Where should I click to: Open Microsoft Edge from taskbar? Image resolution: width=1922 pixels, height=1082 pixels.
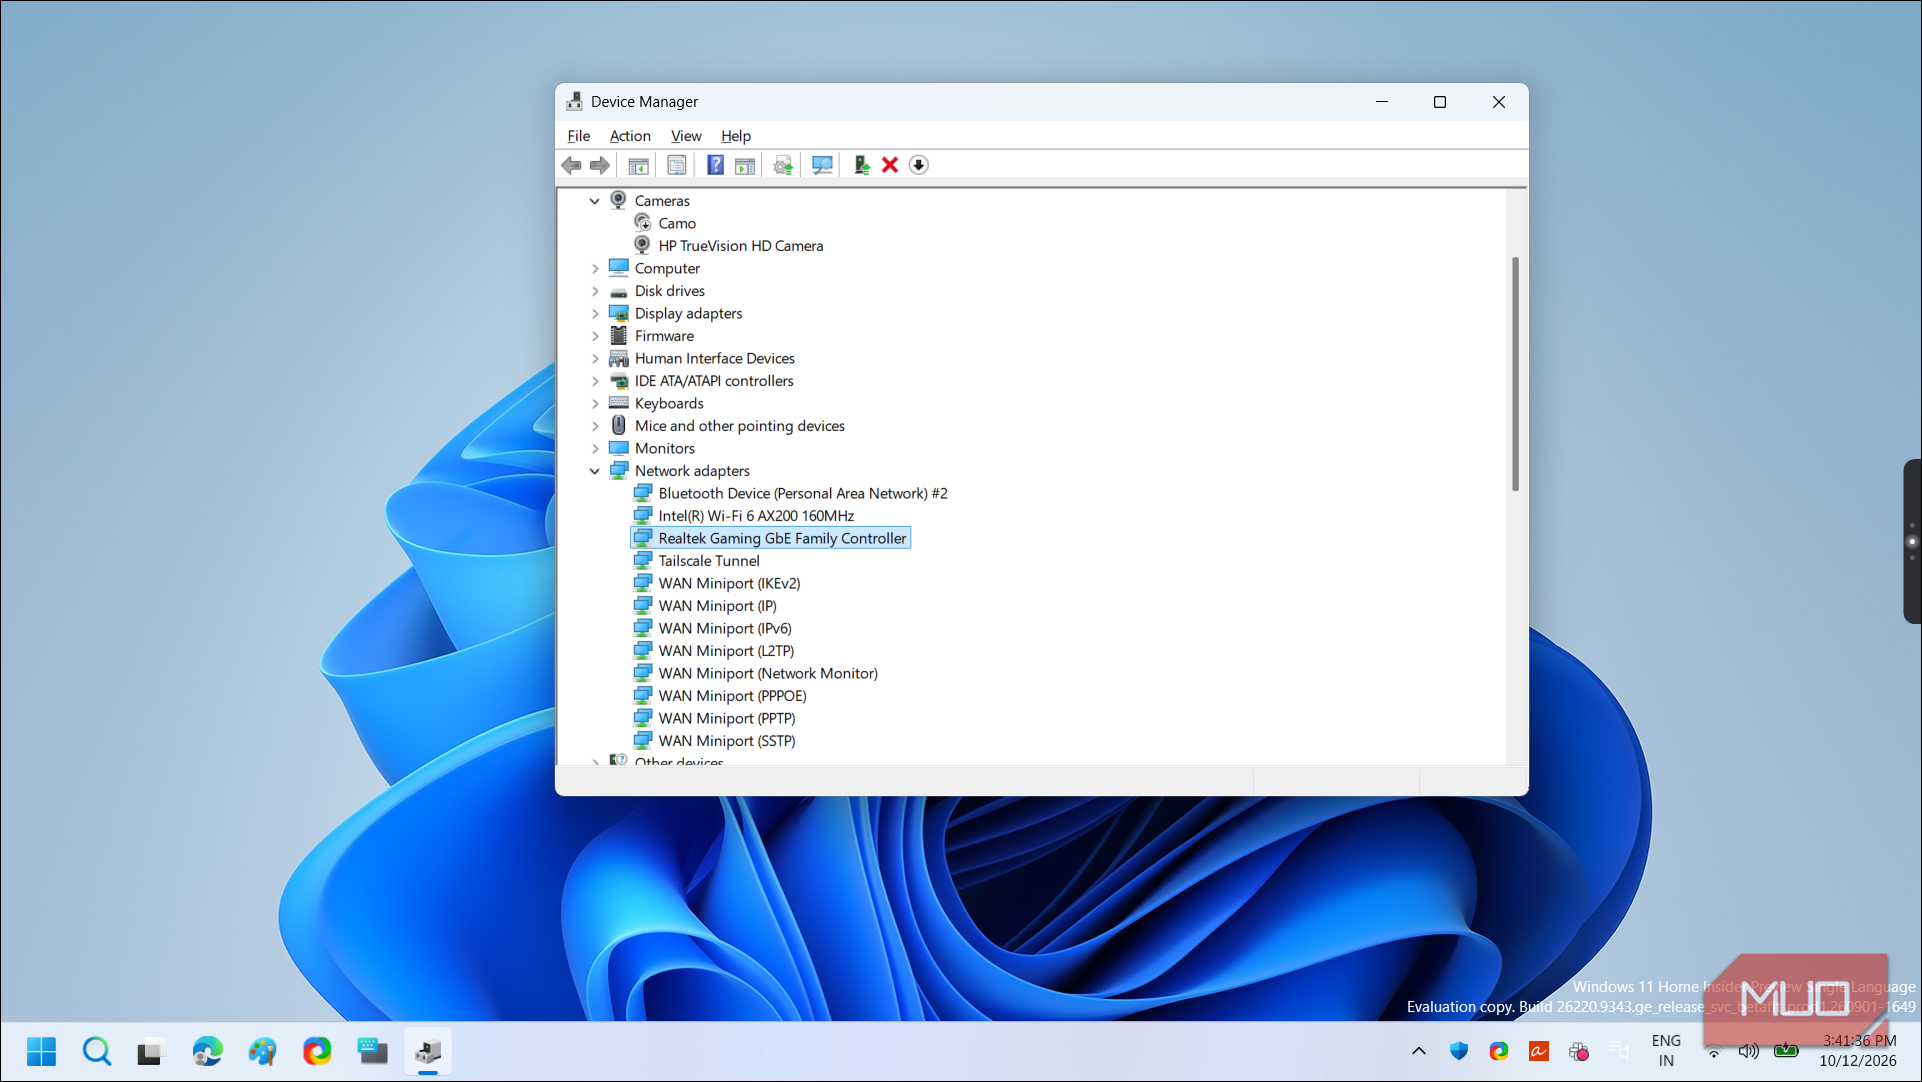click(207, 1052)
